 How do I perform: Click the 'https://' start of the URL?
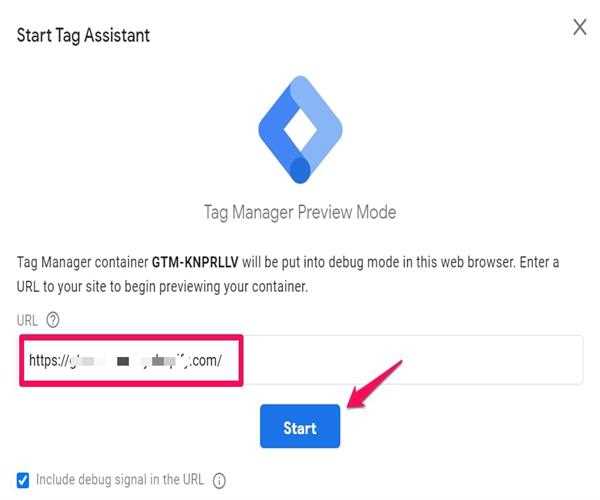tap(48, 360)
